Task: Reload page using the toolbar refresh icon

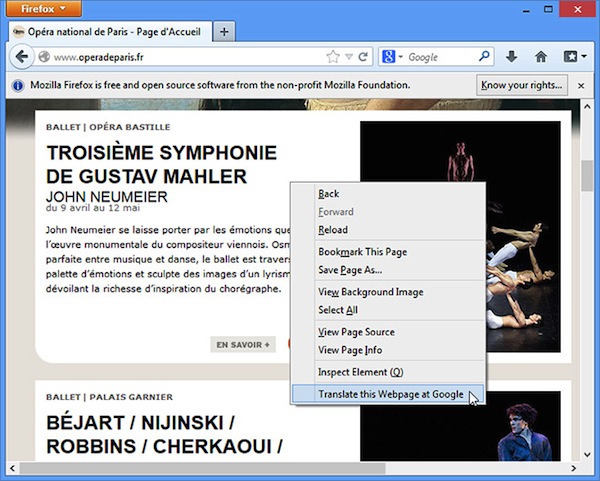Action: pyautogui.click(x=363, y=57)
